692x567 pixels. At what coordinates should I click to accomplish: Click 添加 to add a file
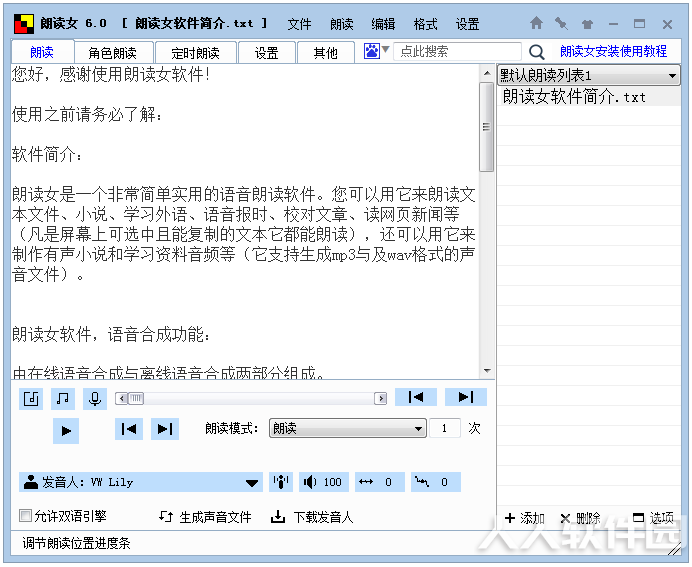click(525, 518)
